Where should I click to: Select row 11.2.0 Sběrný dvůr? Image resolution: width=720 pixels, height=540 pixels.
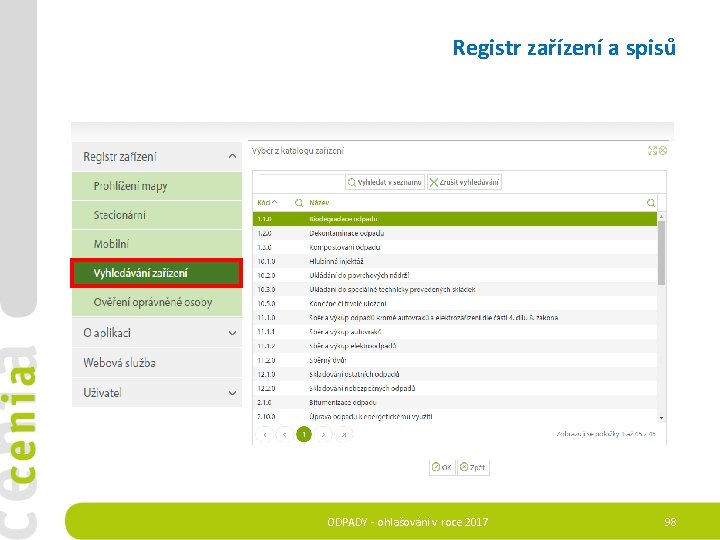455,360
